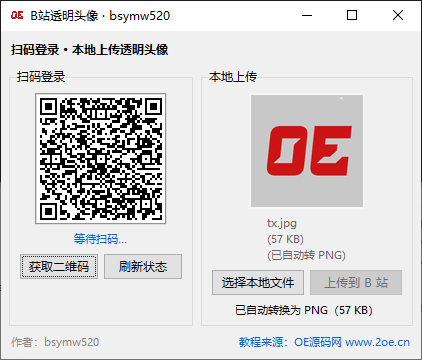Click the 本地上传 group box title
Screen dimensions: 422x360
pyautogui.click(x=233, y=77)
